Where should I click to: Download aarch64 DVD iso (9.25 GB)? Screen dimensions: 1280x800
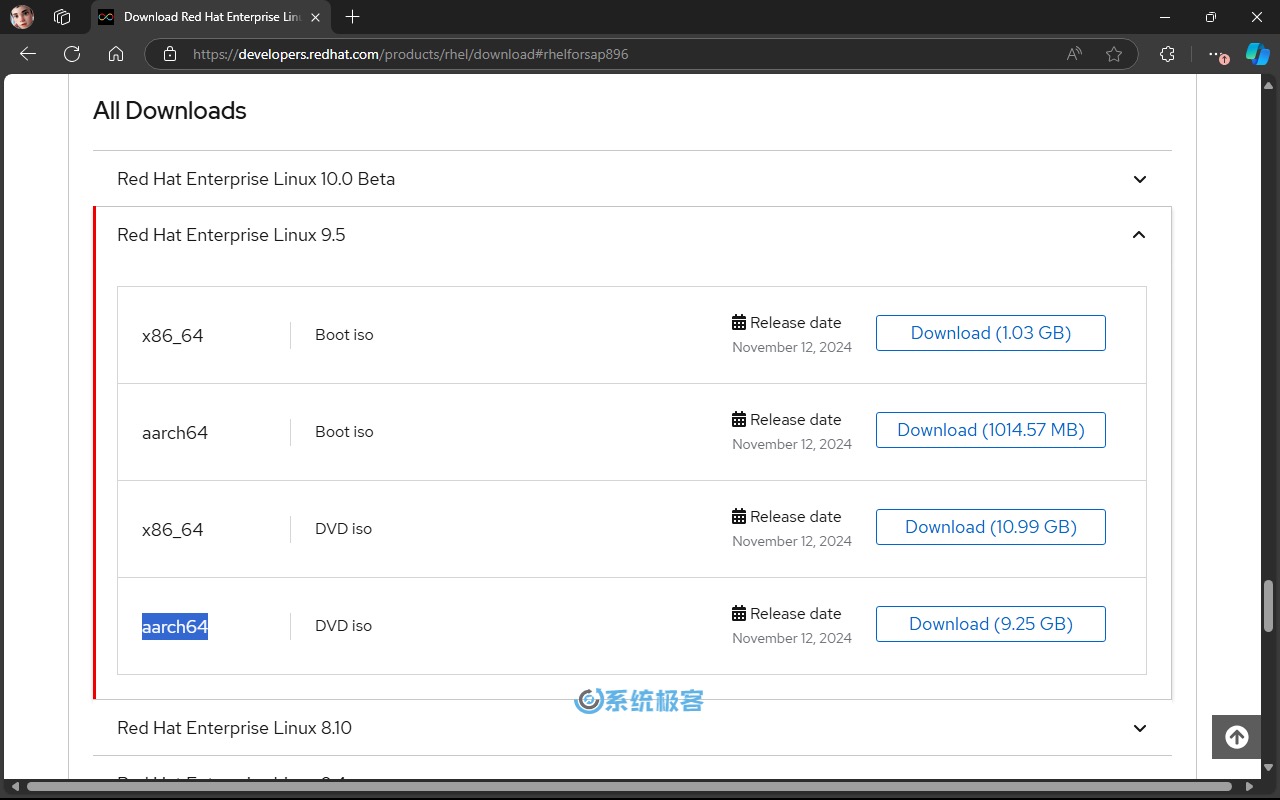pos(991,624)
